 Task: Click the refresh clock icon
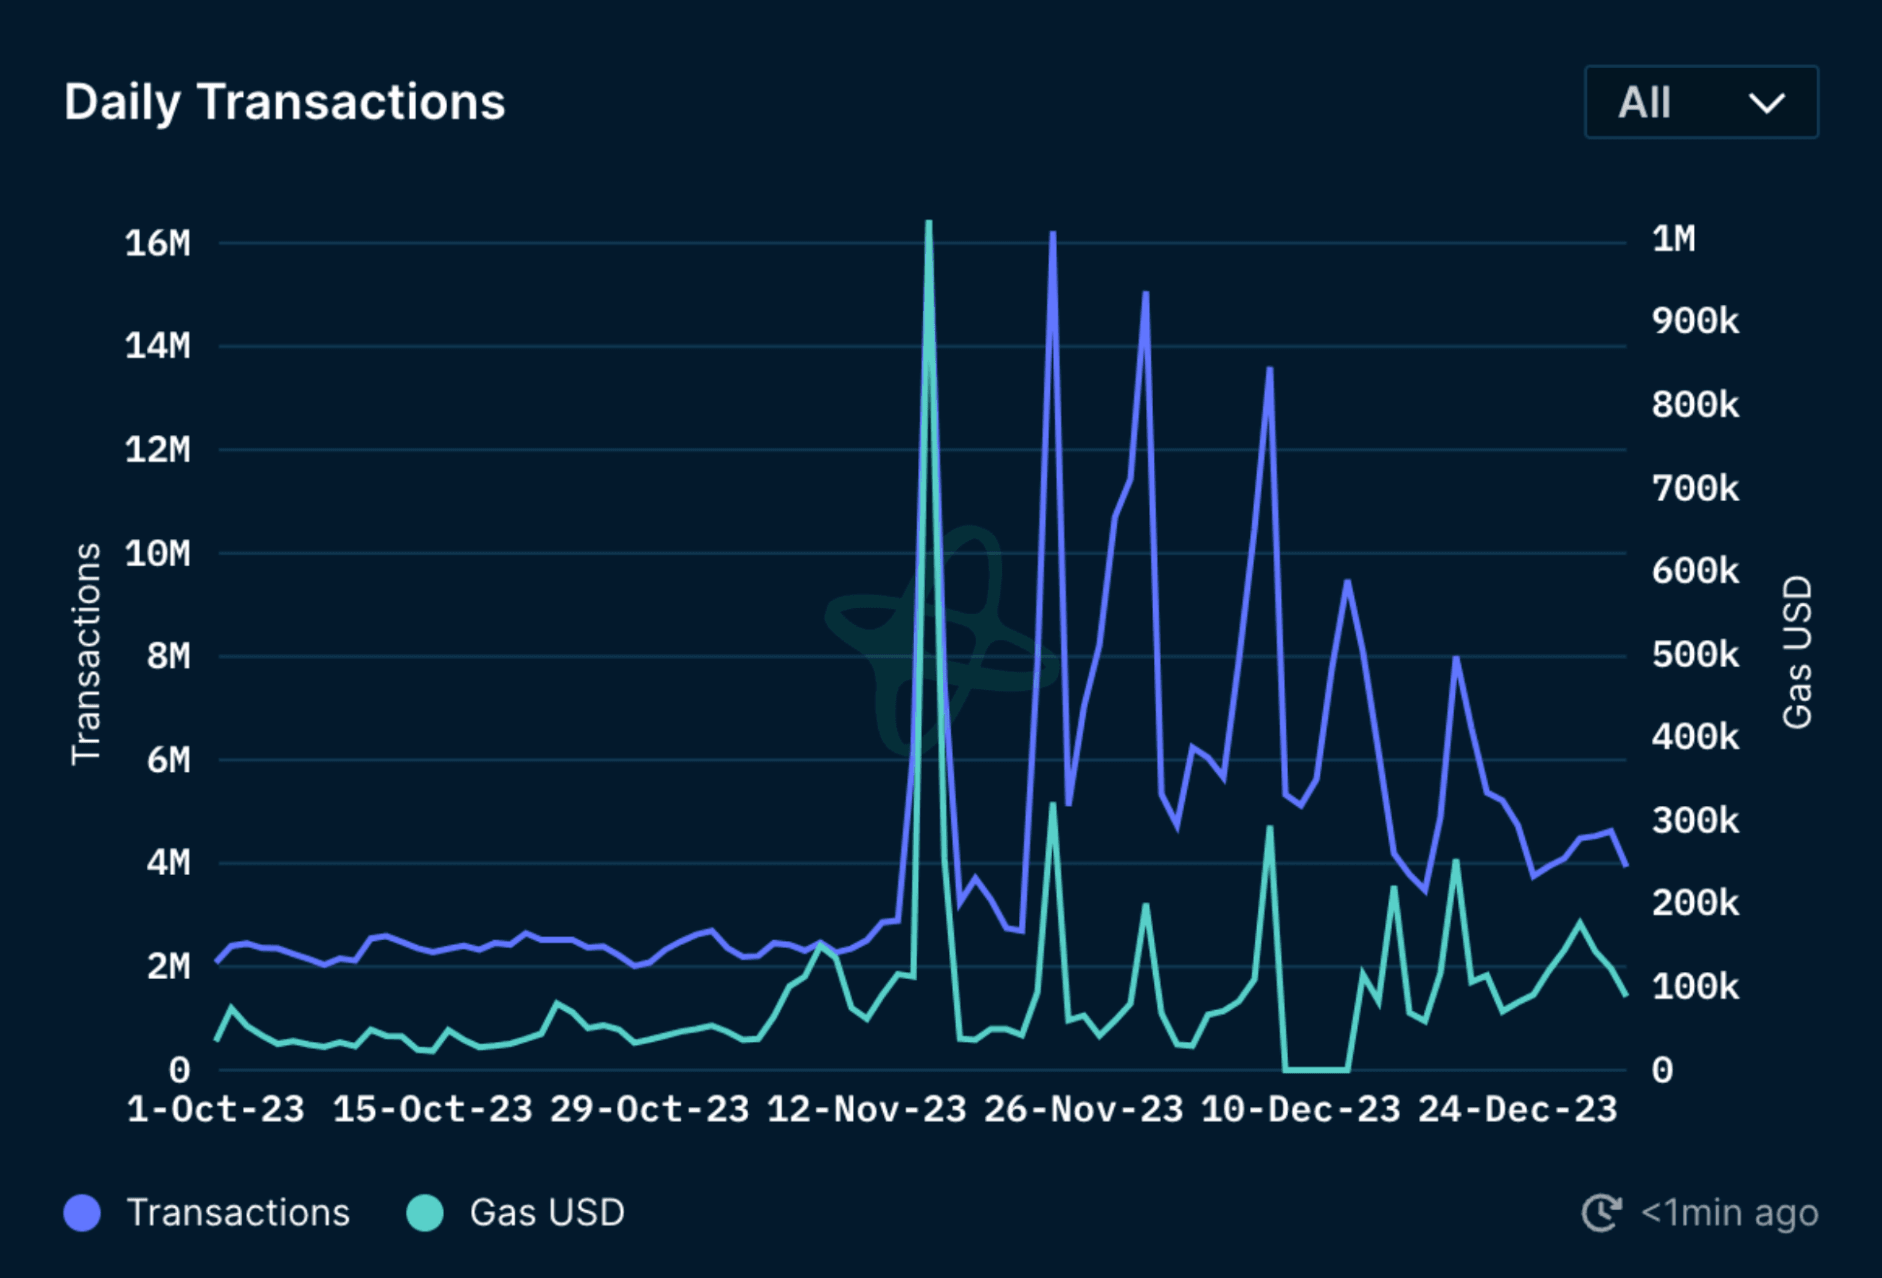point(1601,1212)
